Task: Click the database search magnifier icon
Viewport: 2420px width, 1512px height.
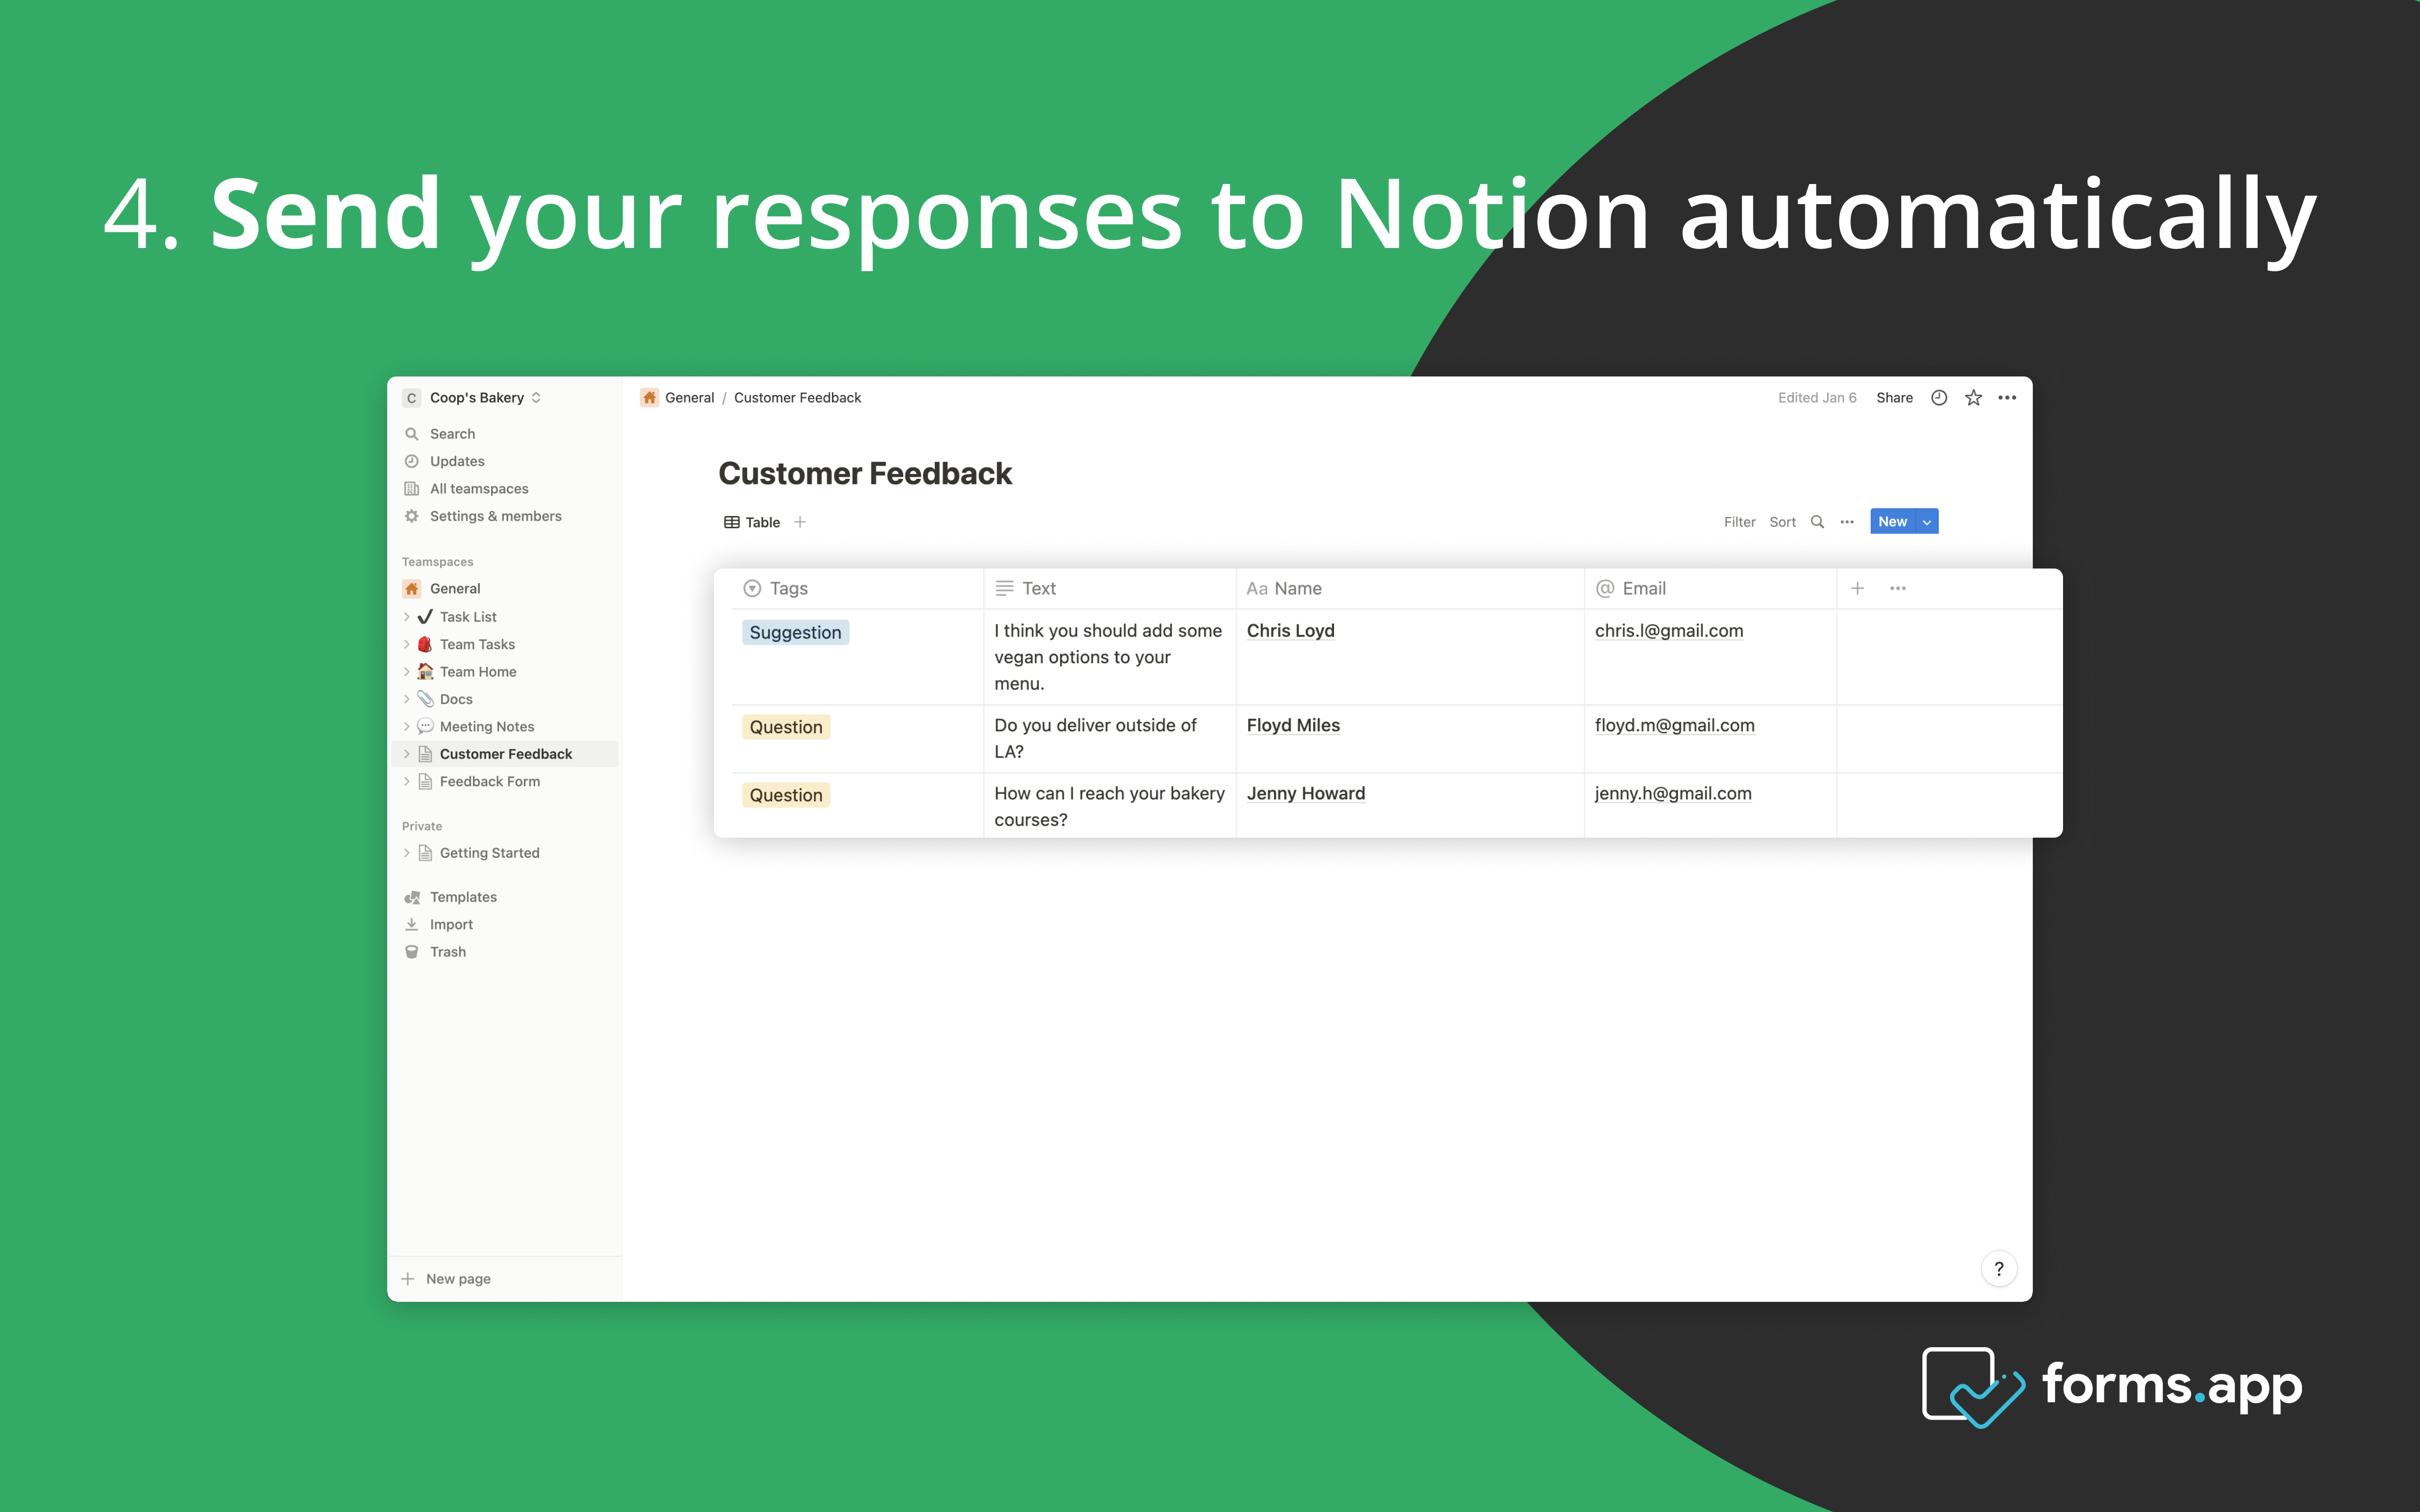Action: tap(1817, 522)
